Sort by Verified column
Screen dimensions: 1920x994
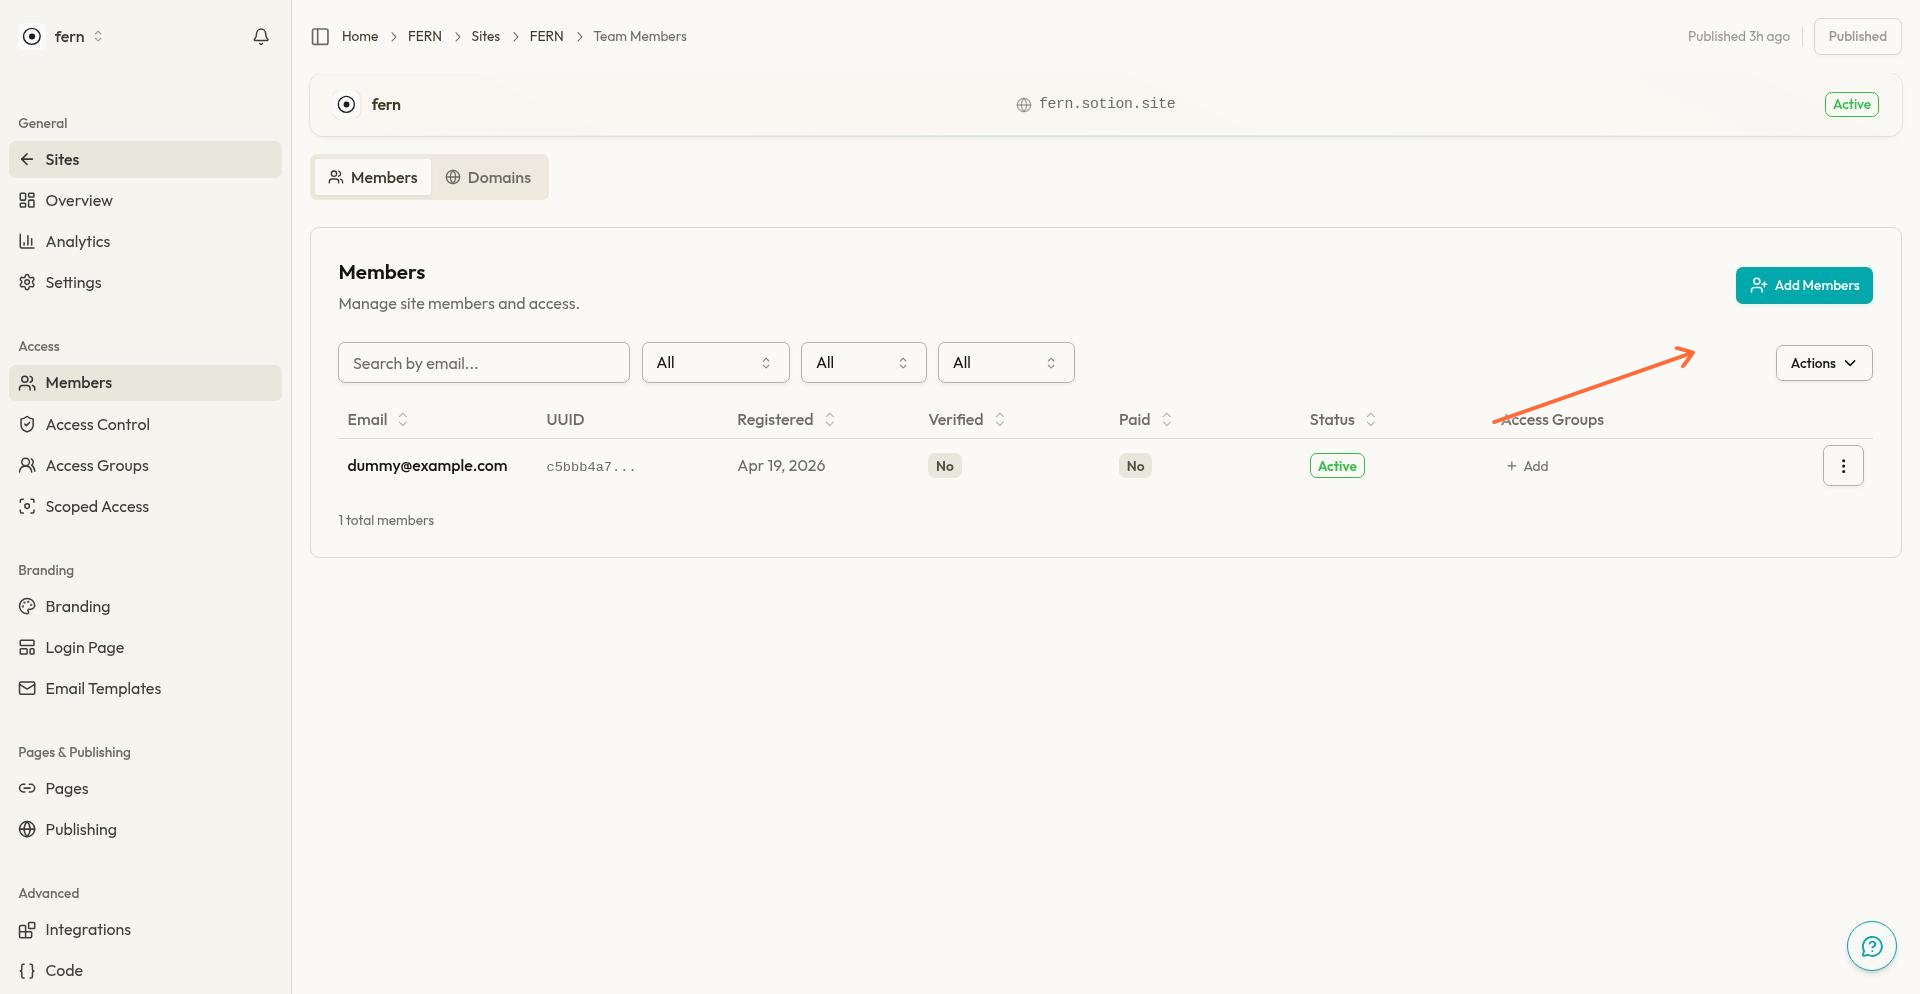966,420
